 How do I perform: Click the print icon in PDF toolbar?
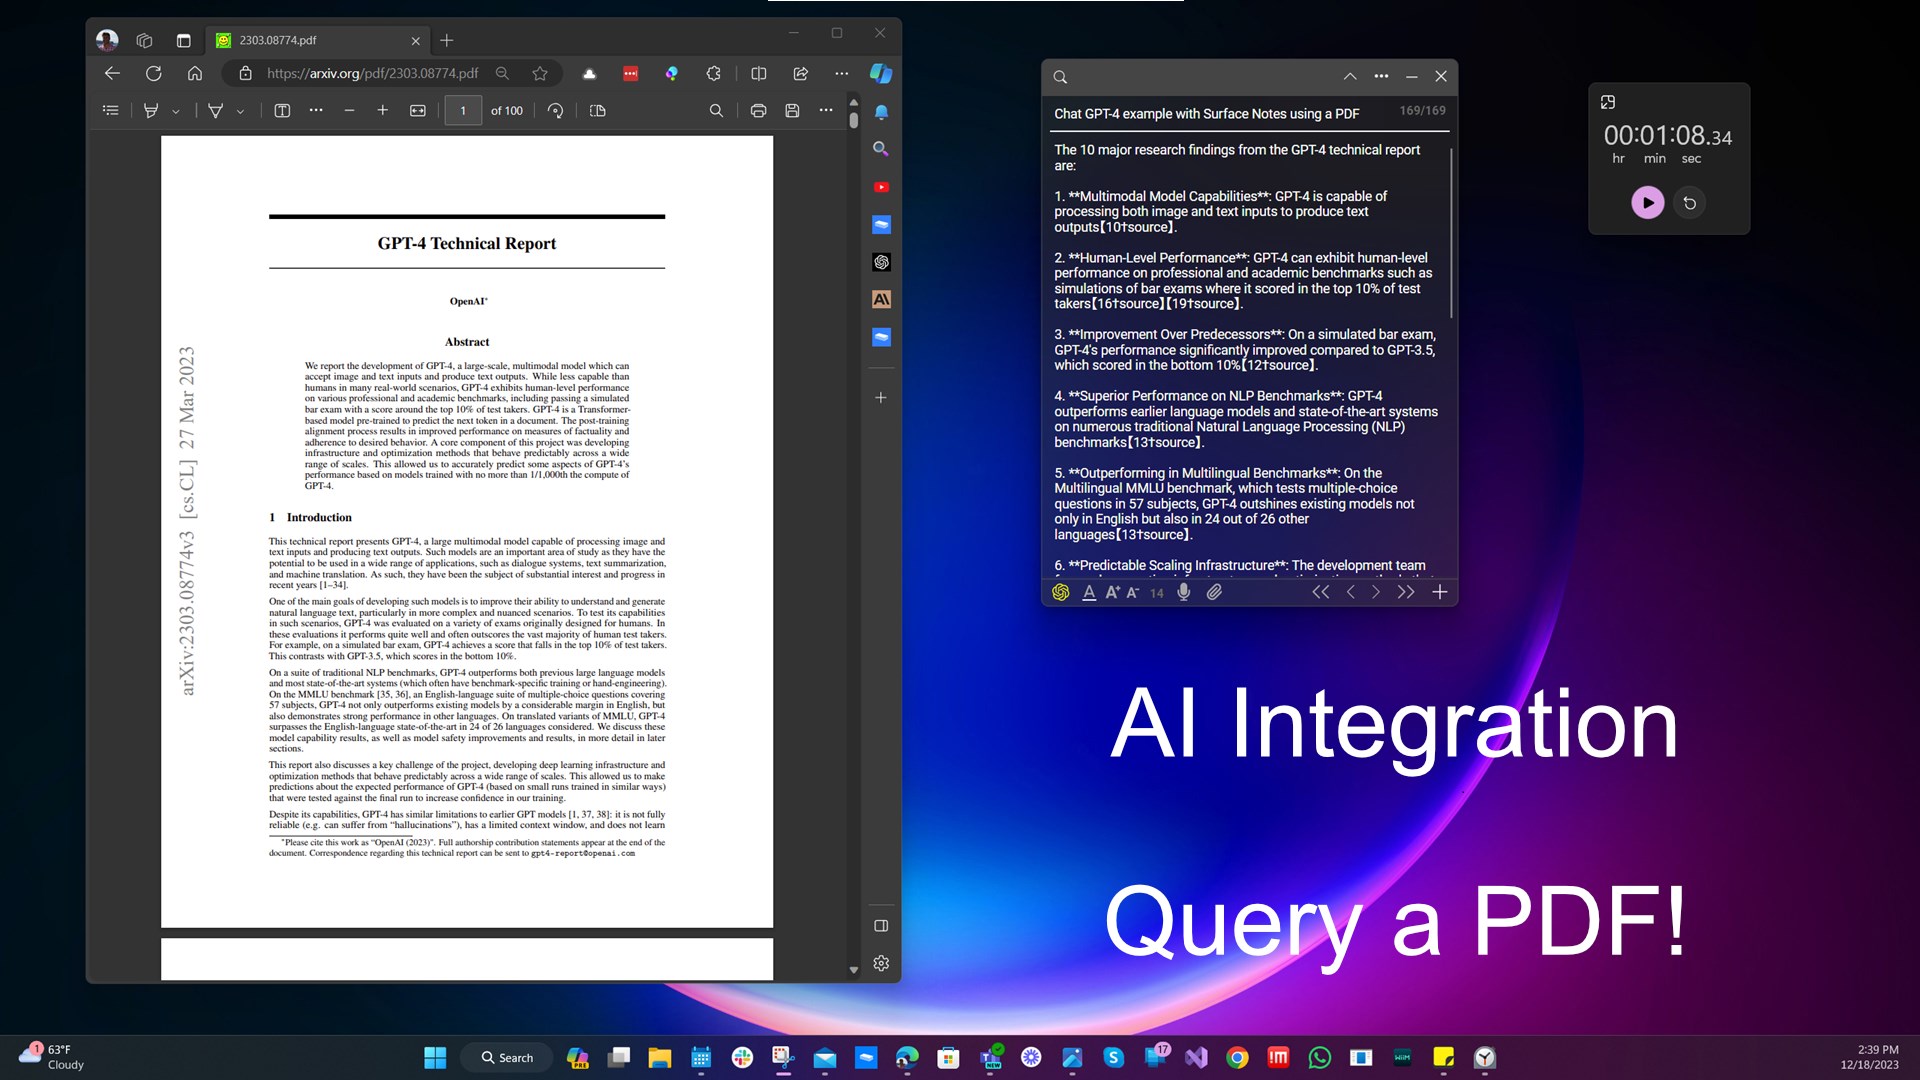point(758,111)
